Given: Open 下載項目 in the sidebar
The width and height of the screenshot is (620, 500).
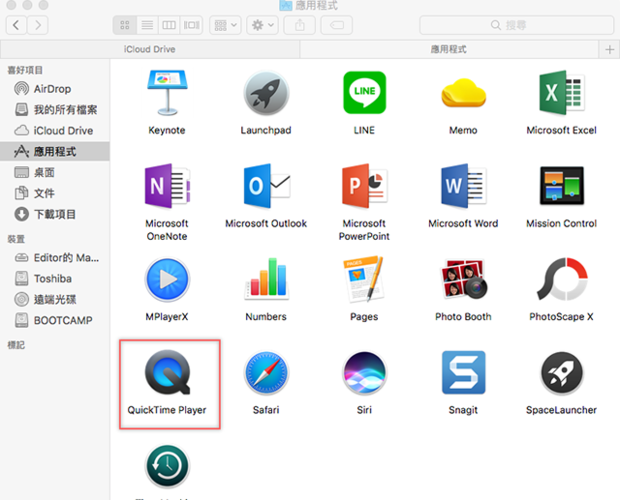Looking at the screenshot, I should point(55,214).
